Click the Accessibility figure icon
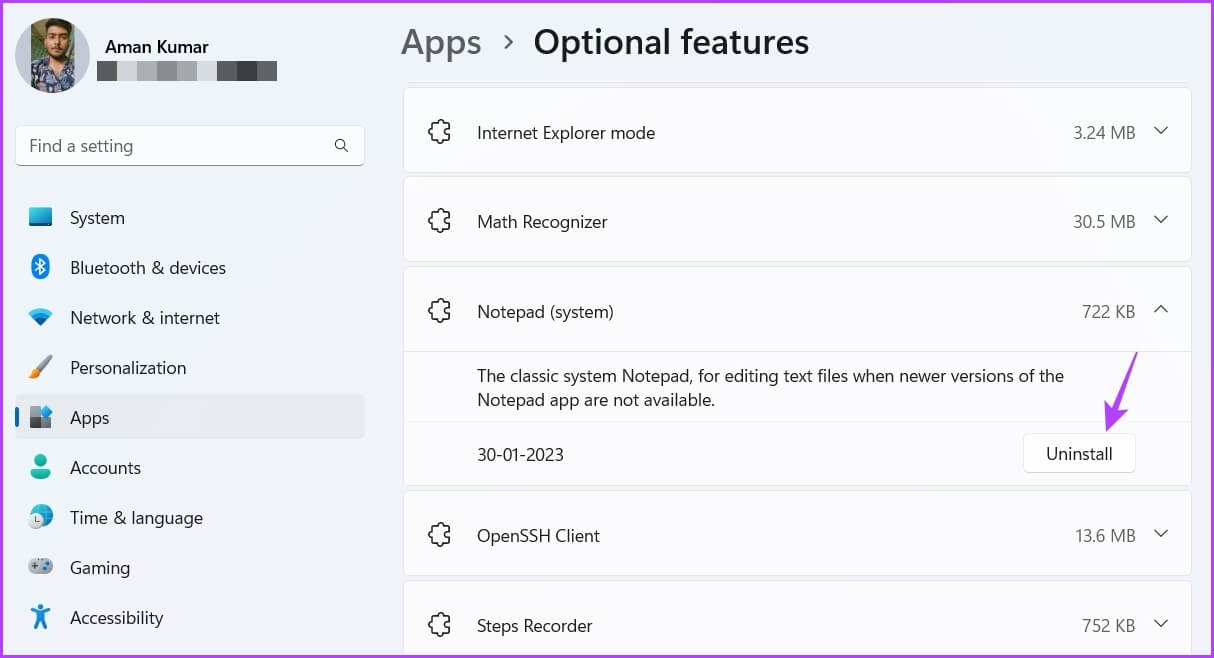This screenshot has height=658, width=1214. point(40,617)
